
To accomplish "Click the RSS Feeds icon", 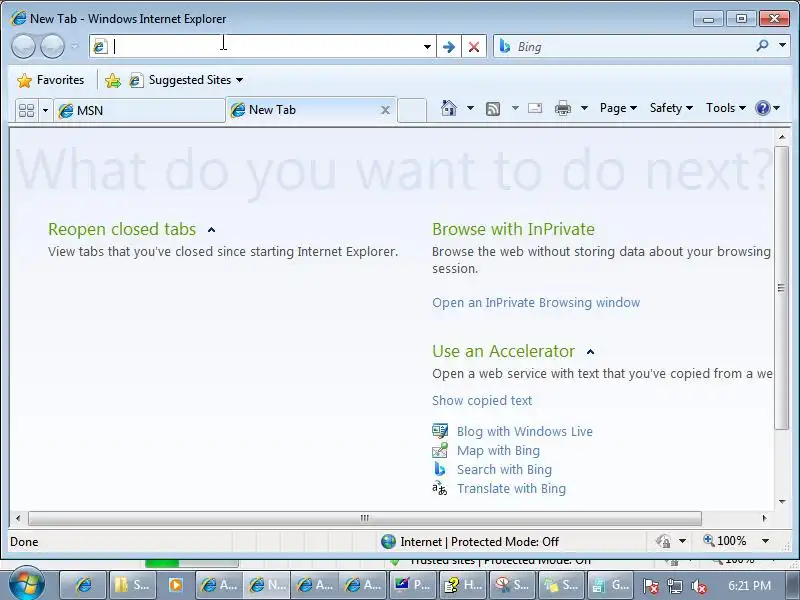I will point(493,108).
